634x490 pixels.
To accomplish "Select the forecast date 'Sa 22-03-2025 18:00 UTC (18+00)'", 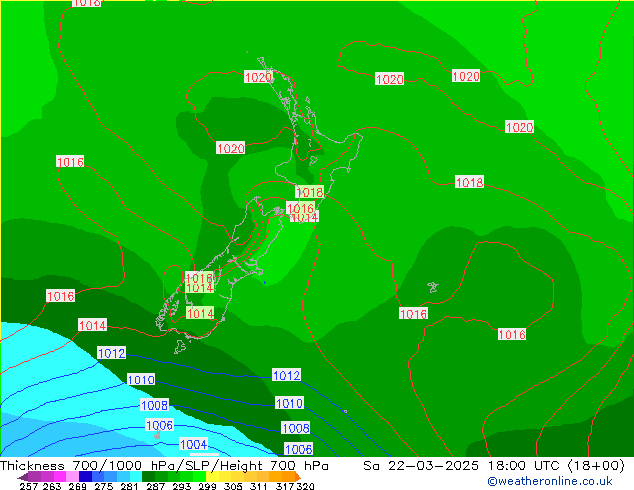I will [494, 466].
